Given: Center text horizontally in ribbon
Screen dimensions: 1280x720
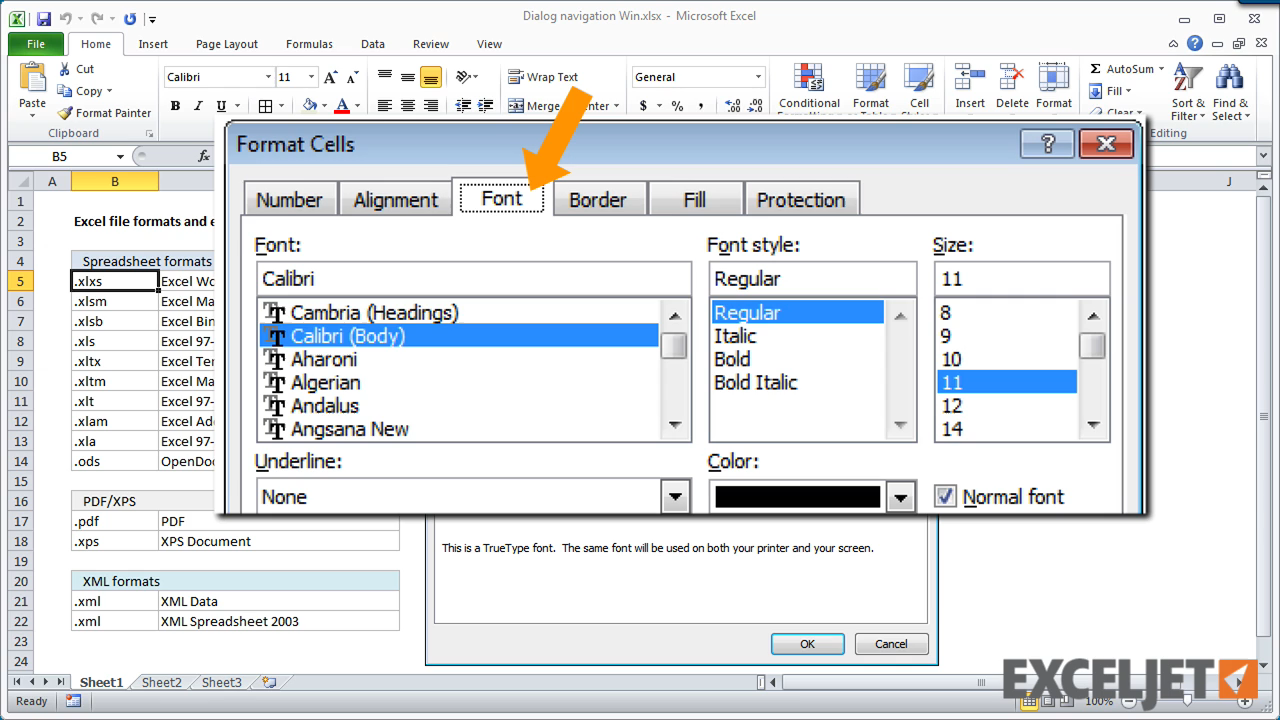Looking at the screenshot, I should 408,106.
